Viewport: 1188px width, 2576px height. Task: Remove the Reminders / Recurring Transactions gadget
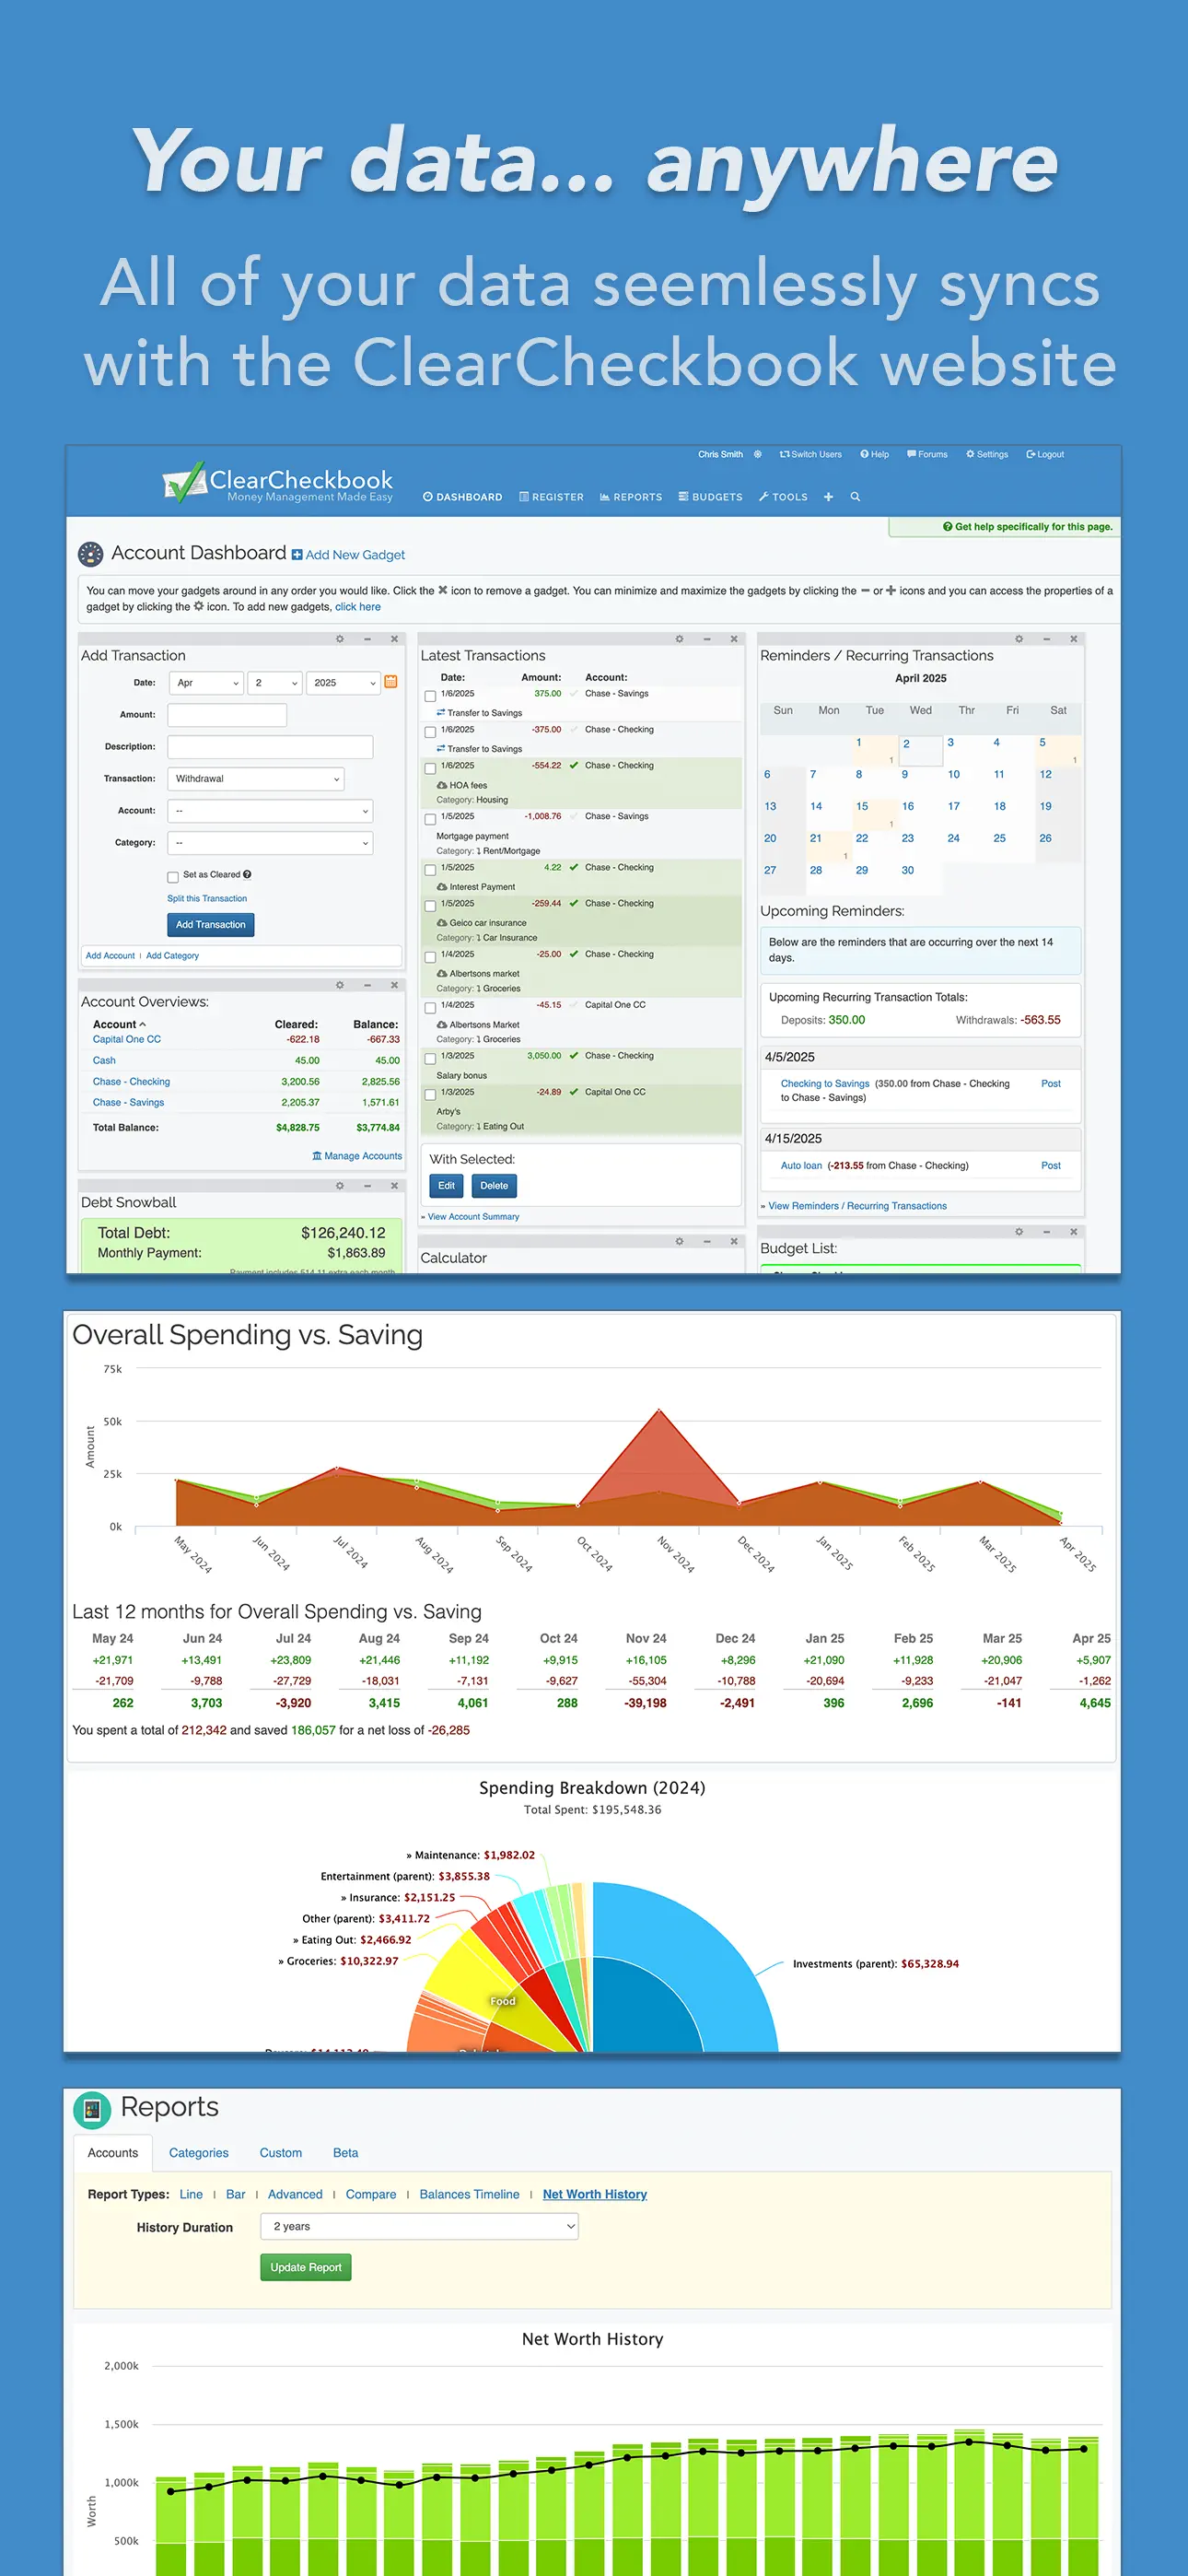tap(1074, 639)
